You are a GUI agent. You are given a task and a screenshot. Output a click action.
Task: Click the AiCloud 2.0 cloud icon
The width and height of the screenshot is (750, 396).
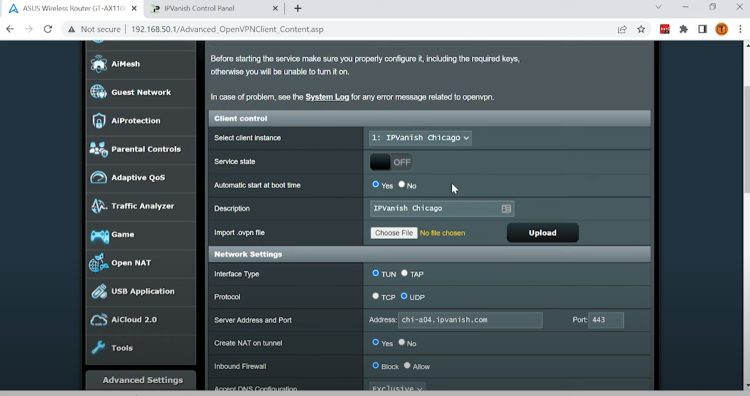(x=99, y=319)
